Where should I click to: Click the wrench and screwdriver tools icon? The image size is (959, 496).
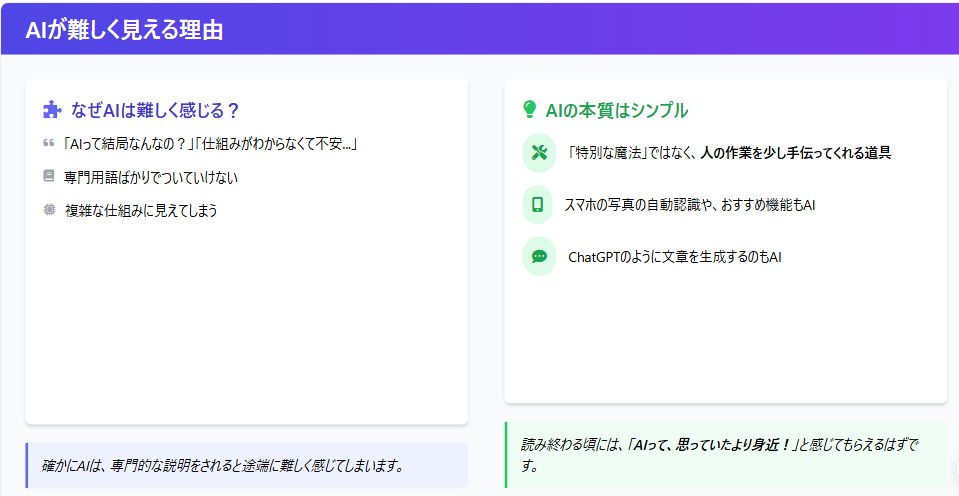pyautogui.click(x=538, y=153)
